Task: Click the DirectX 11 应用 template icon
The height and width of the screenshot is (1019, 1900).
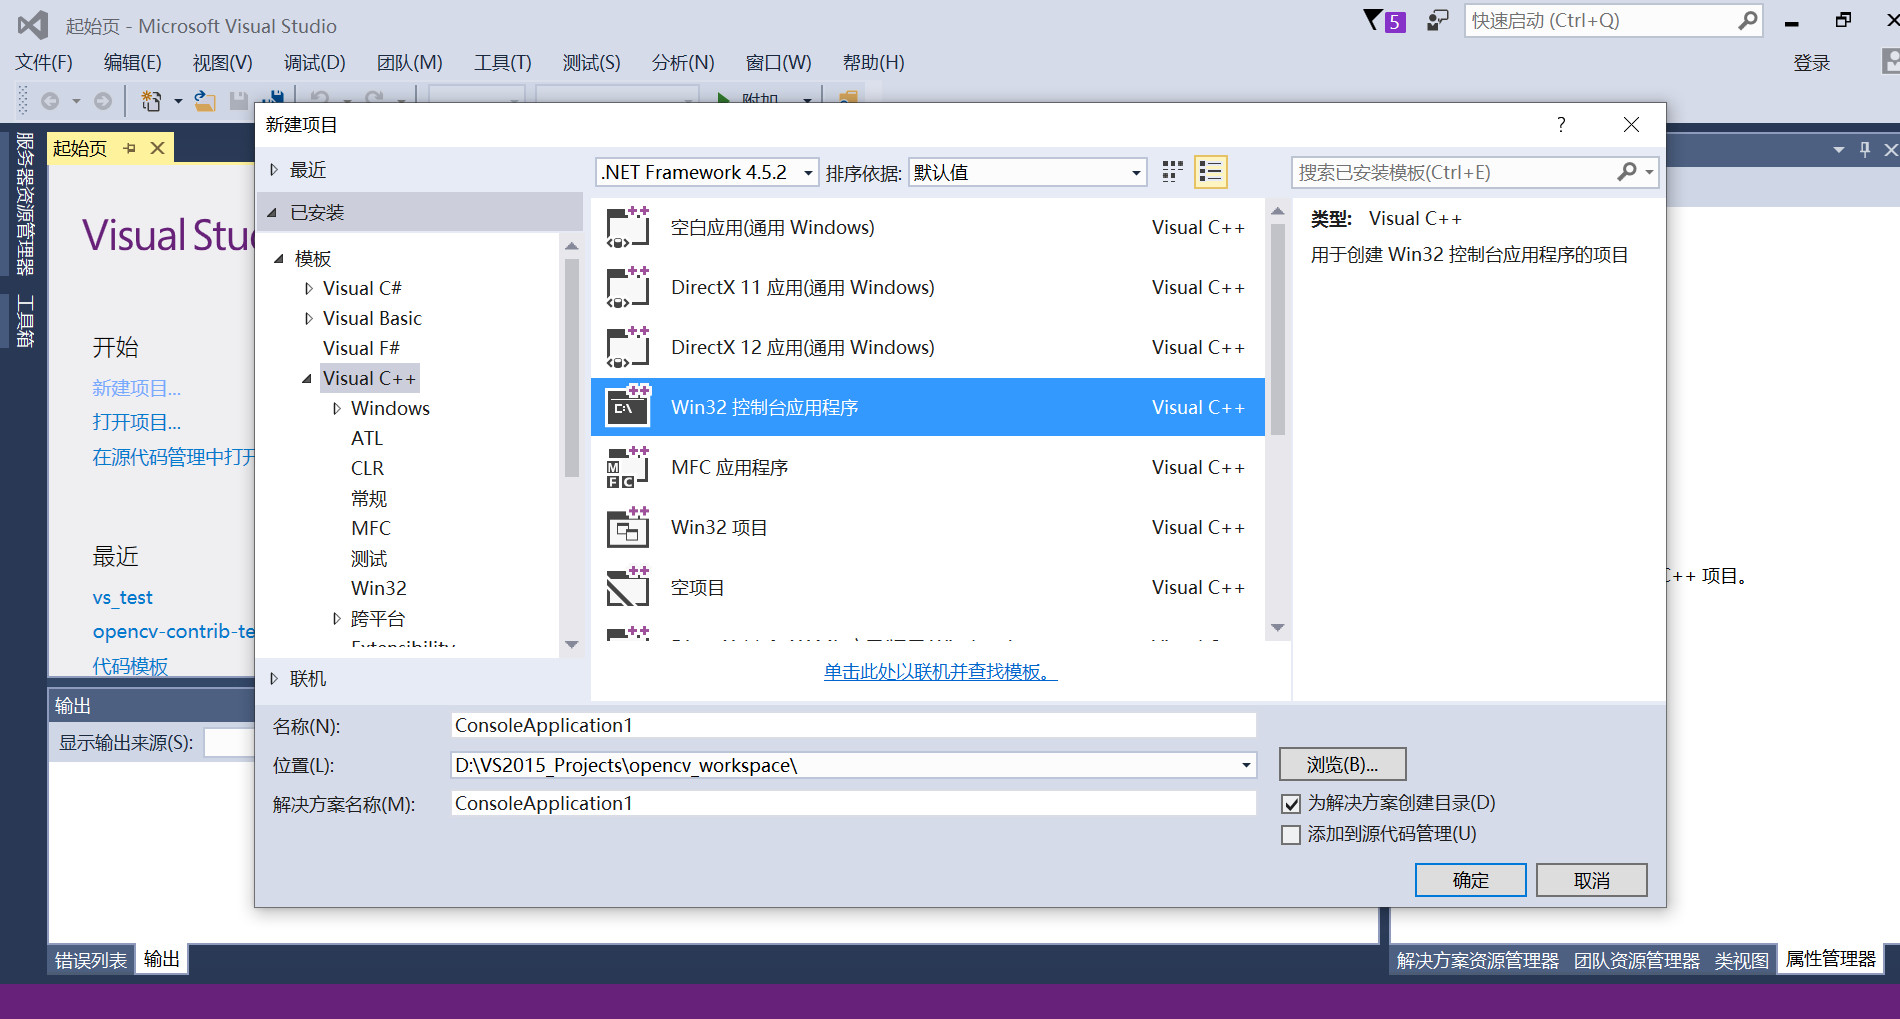Action: click(x=627, y=287)
